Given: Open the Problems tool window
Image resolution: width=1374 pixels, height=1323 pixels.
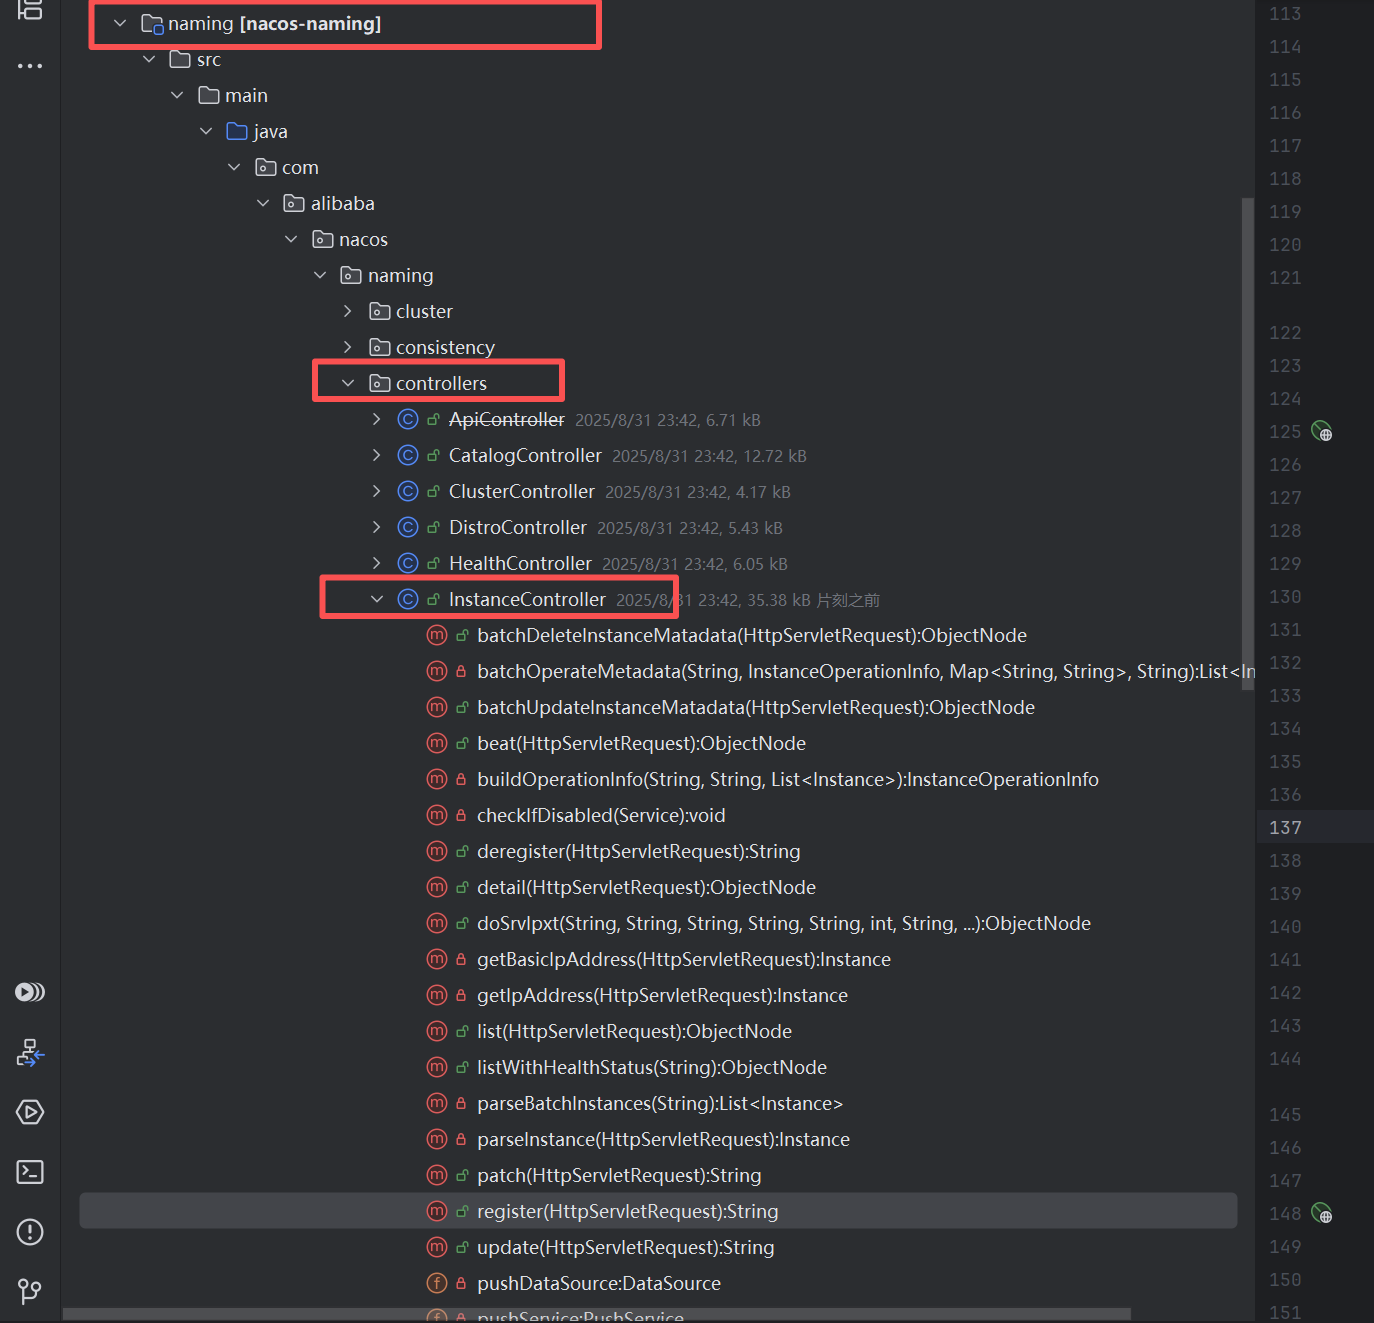Looking at the screenshot, I should (x=30, y=1232).
